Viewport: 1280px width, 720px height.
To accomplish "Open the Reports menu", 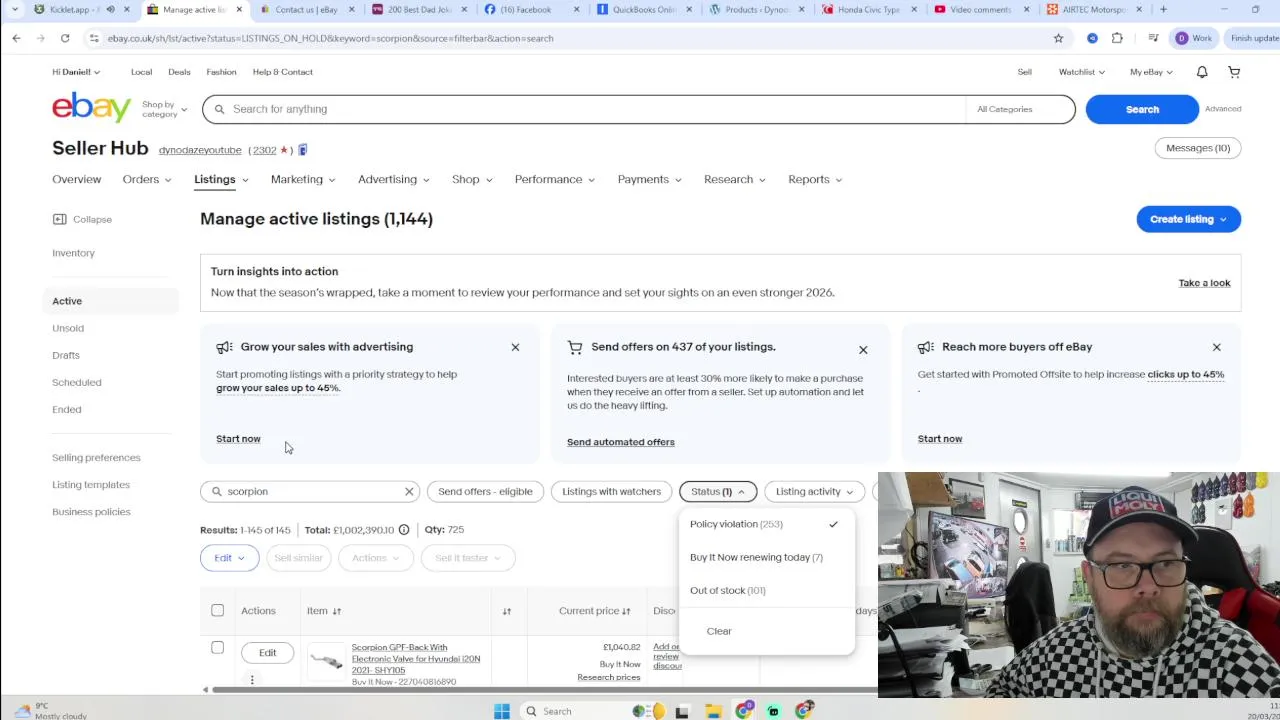I will pos(814,179).
